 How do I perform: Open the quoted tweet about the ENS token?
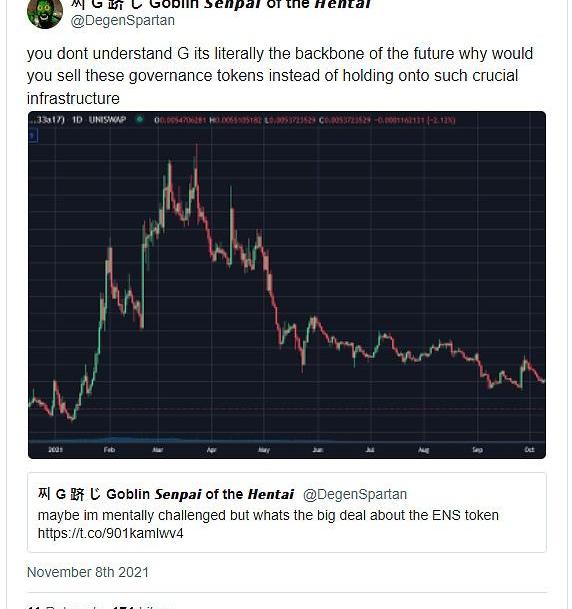[287, 512]
